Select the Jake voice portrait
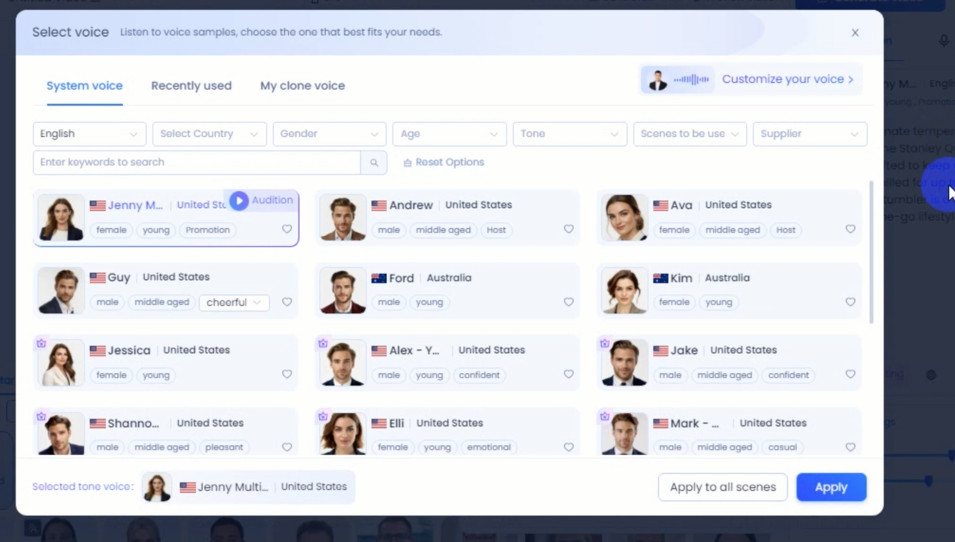 tap(624, 364)
